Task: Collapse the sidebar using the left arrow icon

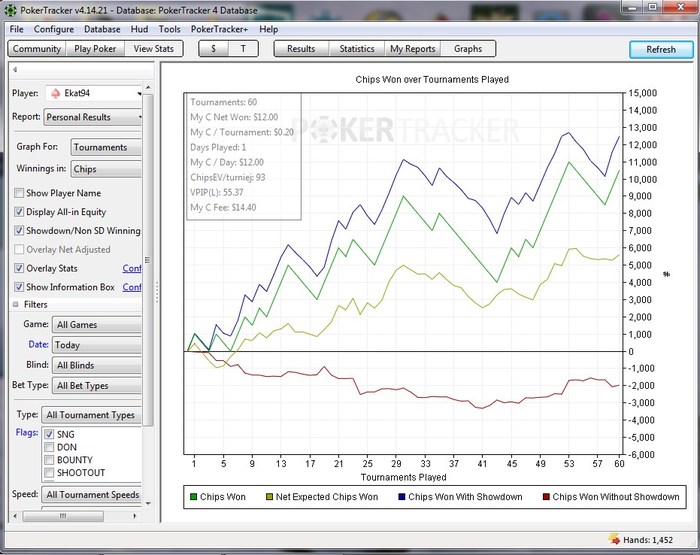Action: click(15, 69)
